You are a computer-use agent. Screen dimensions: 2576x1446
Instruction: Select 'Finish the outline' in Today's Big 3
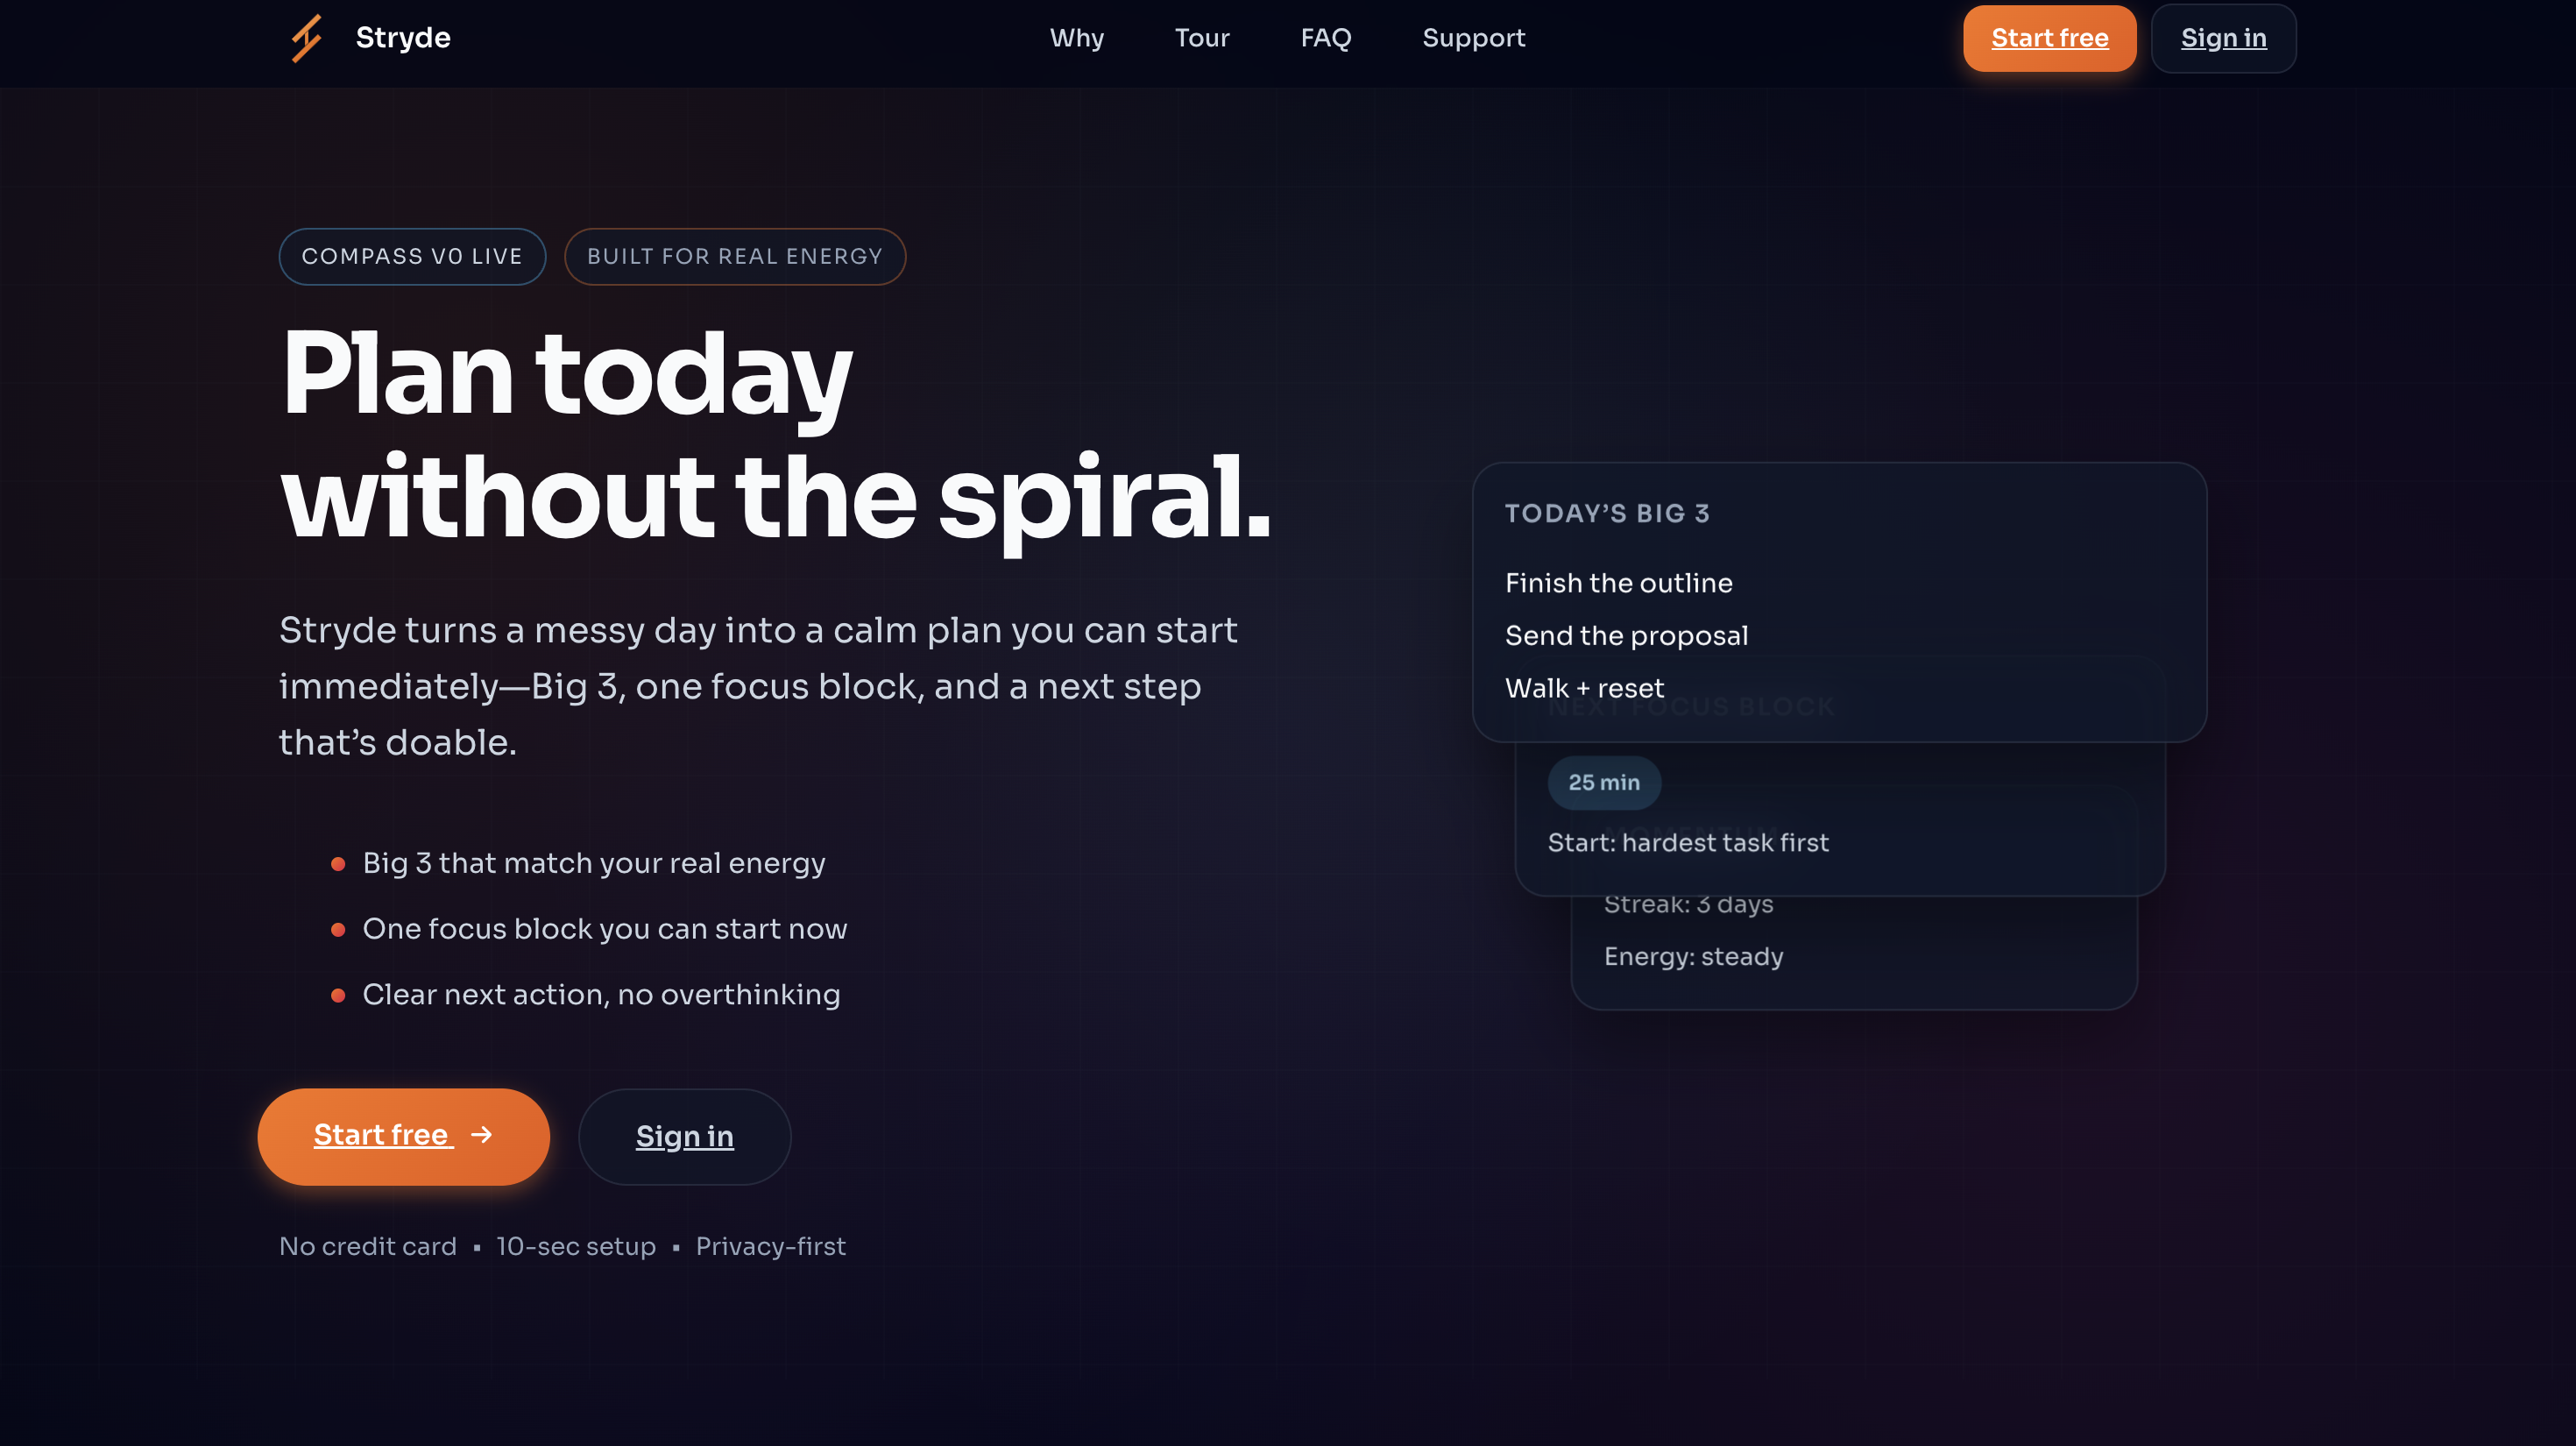pyautogui.click(x=1619, y=583)
